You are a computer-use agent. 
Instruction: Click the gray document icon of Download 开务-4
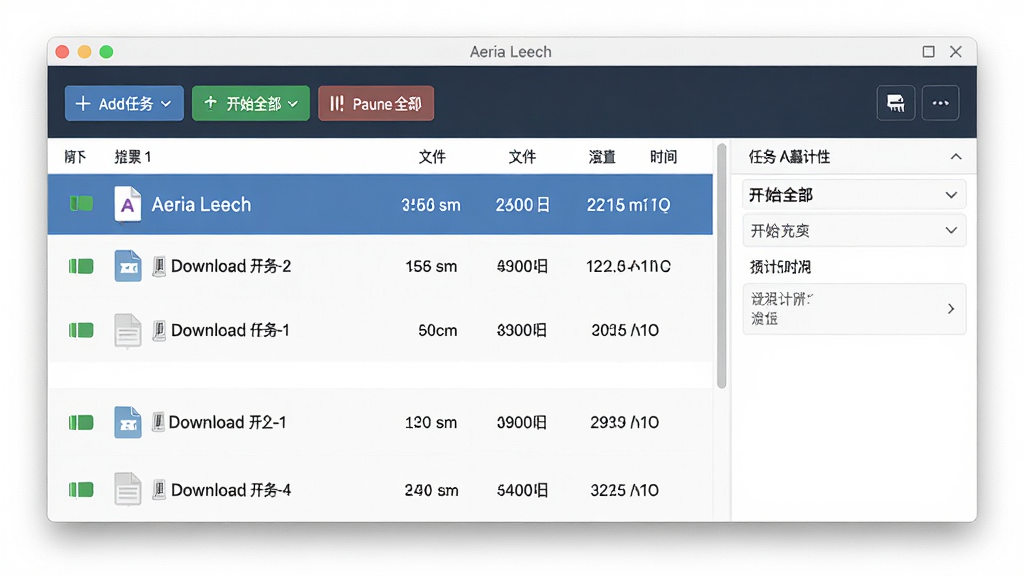click(127, 489)
